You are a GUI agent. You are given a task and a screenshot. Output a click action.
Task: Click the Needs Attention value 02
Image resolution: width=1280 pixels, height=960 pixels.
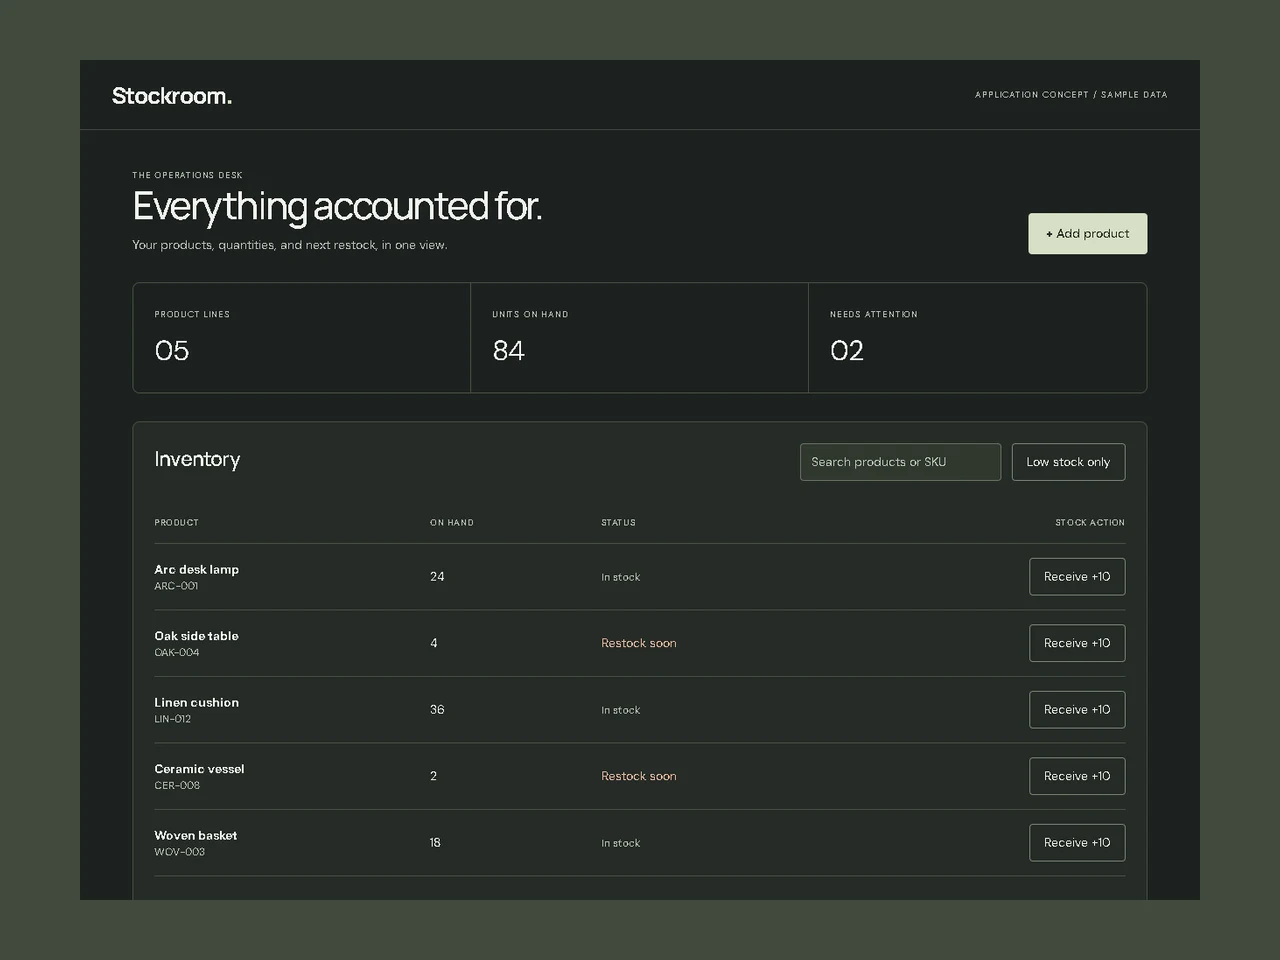click(x=847, y=350)
